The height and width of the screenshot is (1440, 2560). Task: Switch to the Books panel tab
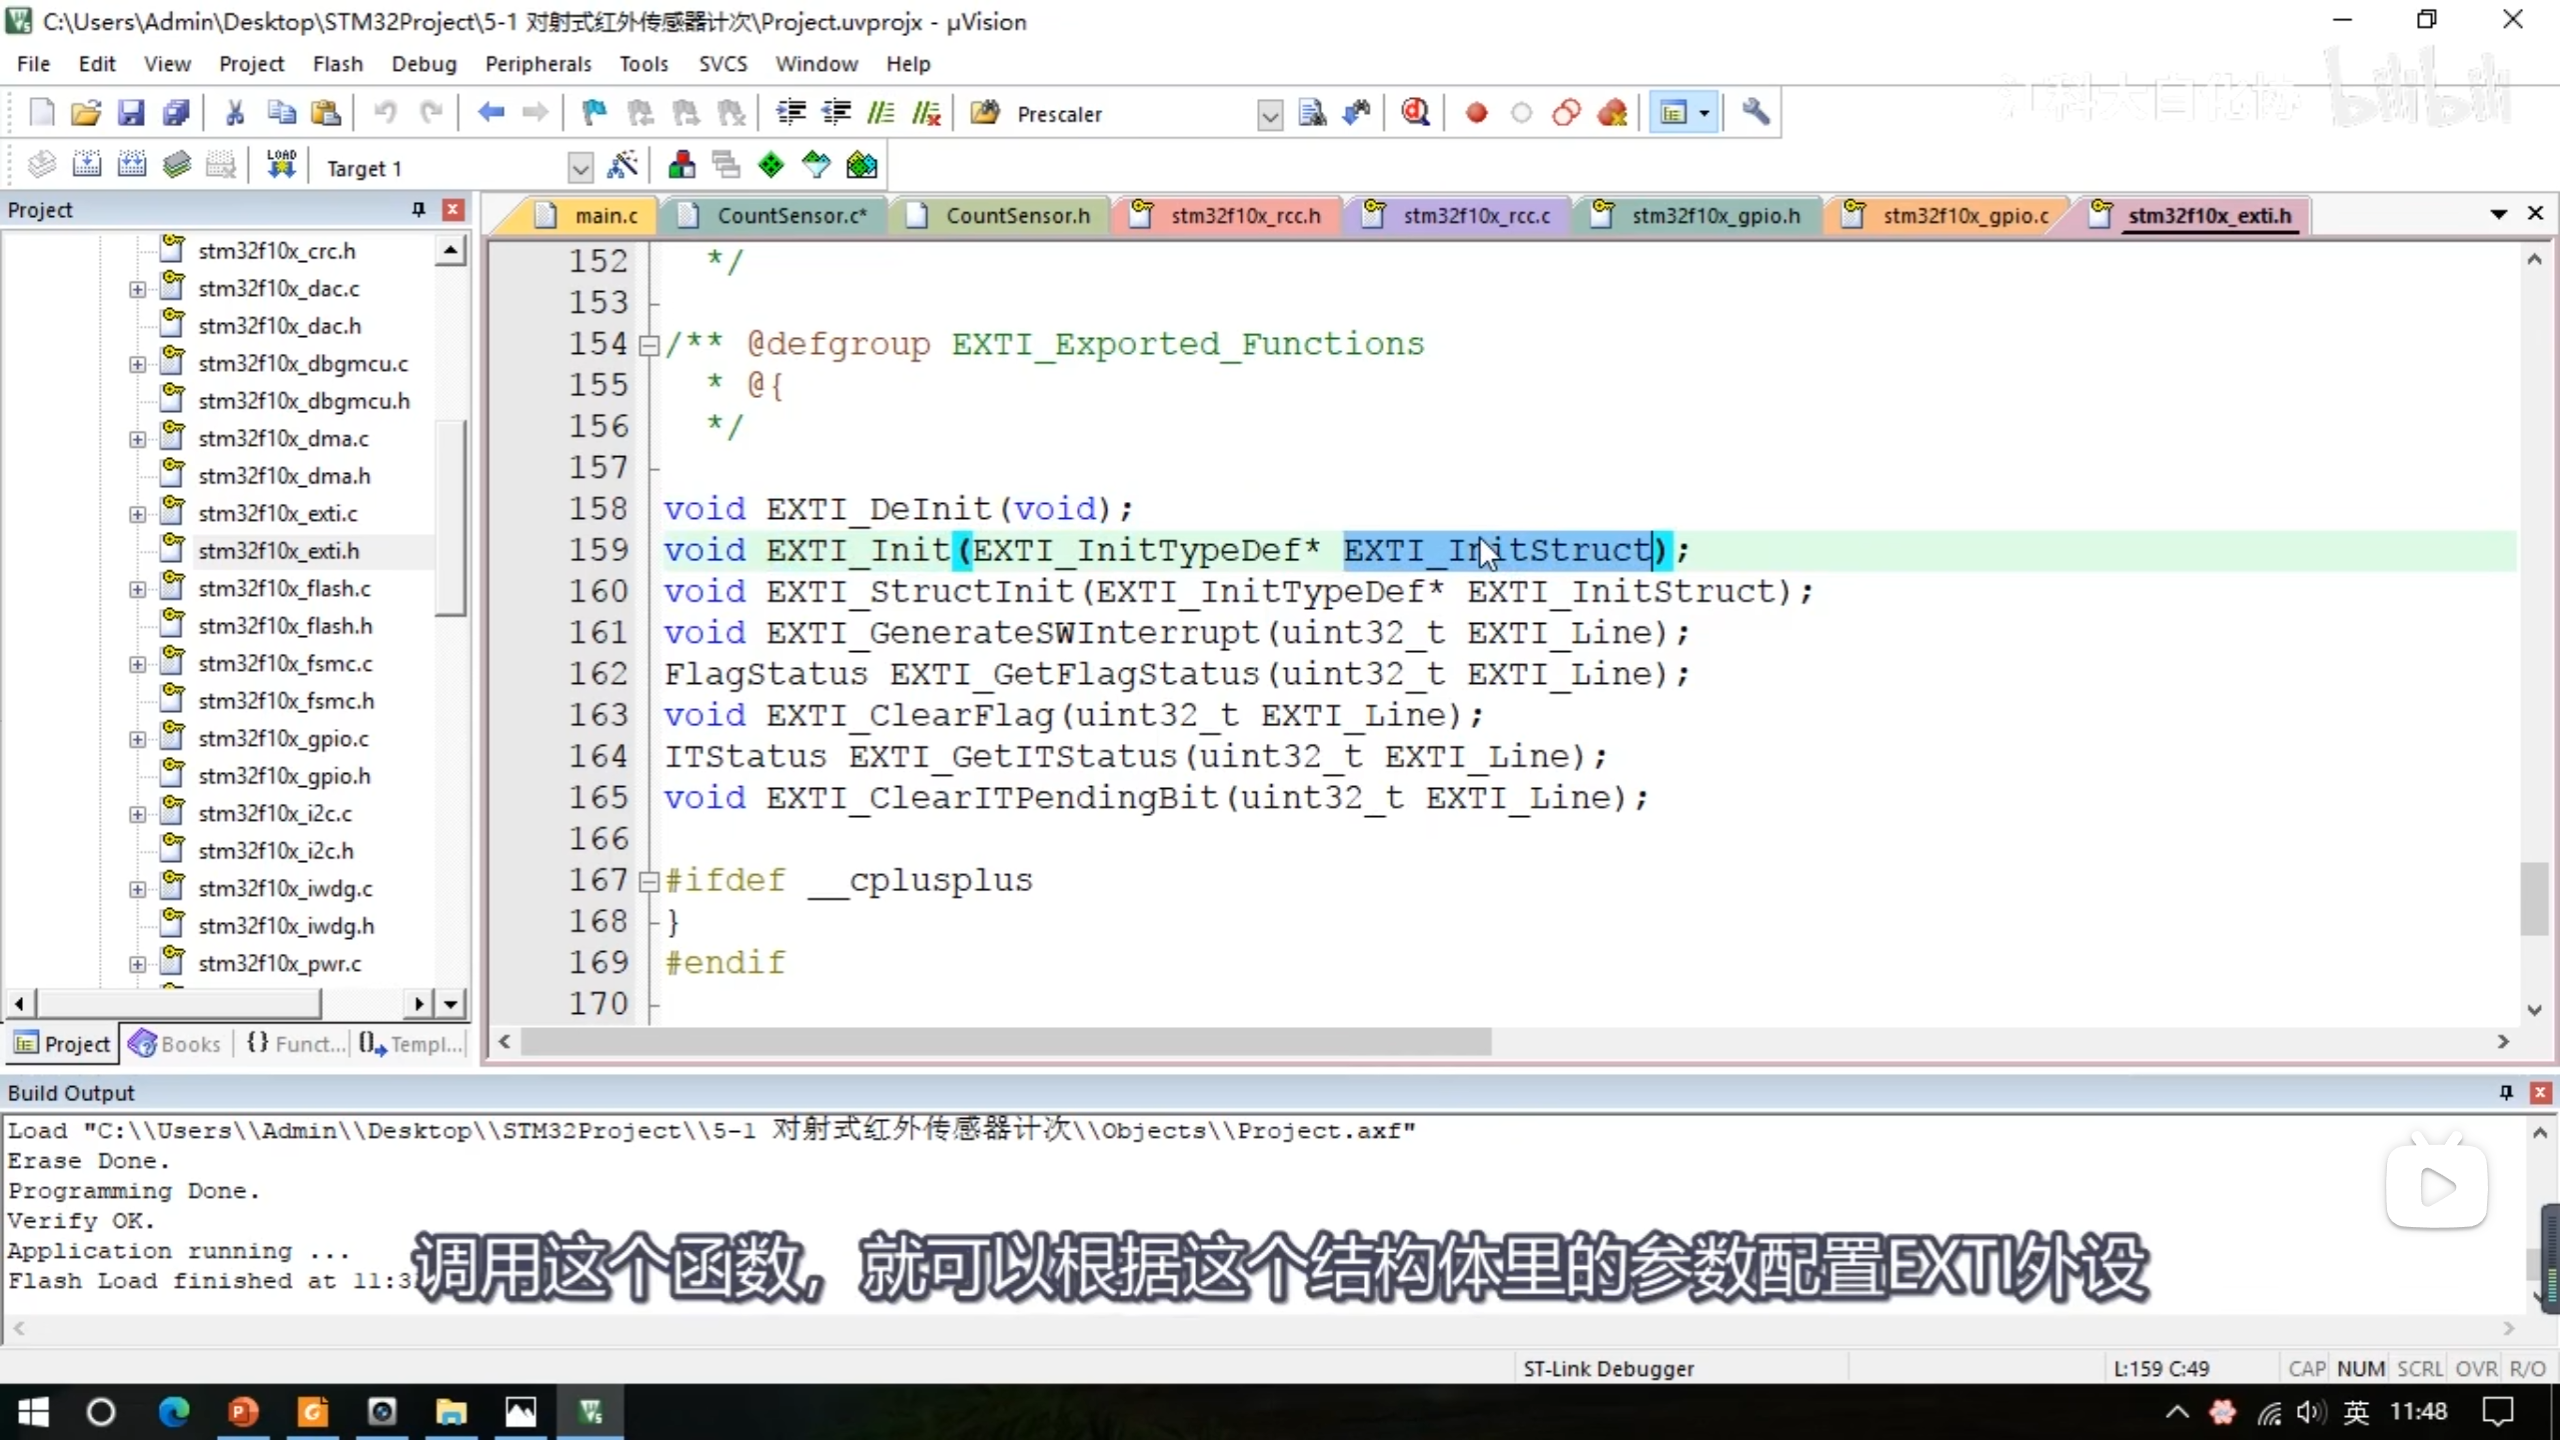pyautogui.click(x=176, y=1044)
